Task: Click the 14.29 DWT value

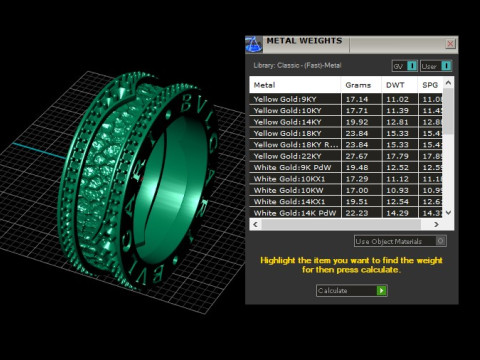Action: click(397, 213)
